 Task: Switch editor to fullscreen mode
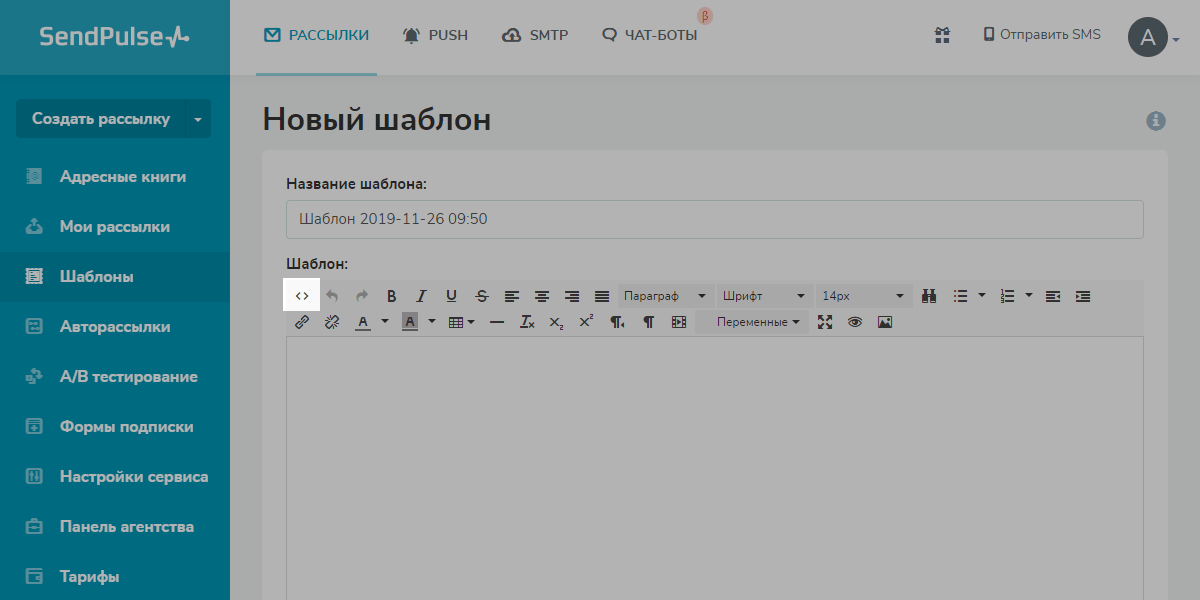[x=824, y=322]
